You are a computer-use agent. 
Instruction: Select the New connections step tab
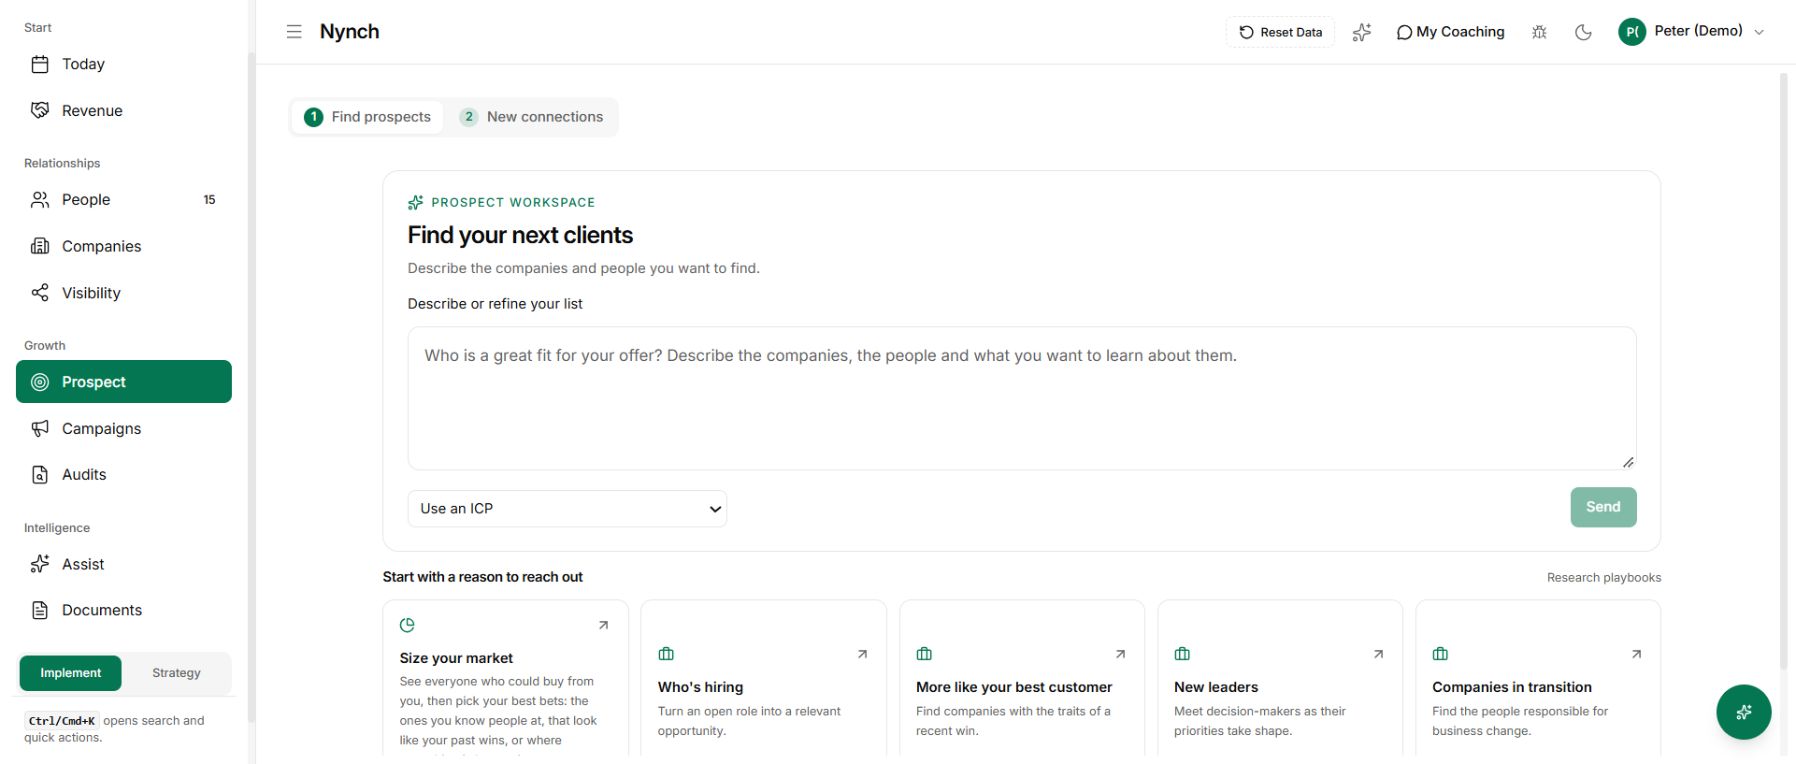pyautogui.click(x=531, y=117)
